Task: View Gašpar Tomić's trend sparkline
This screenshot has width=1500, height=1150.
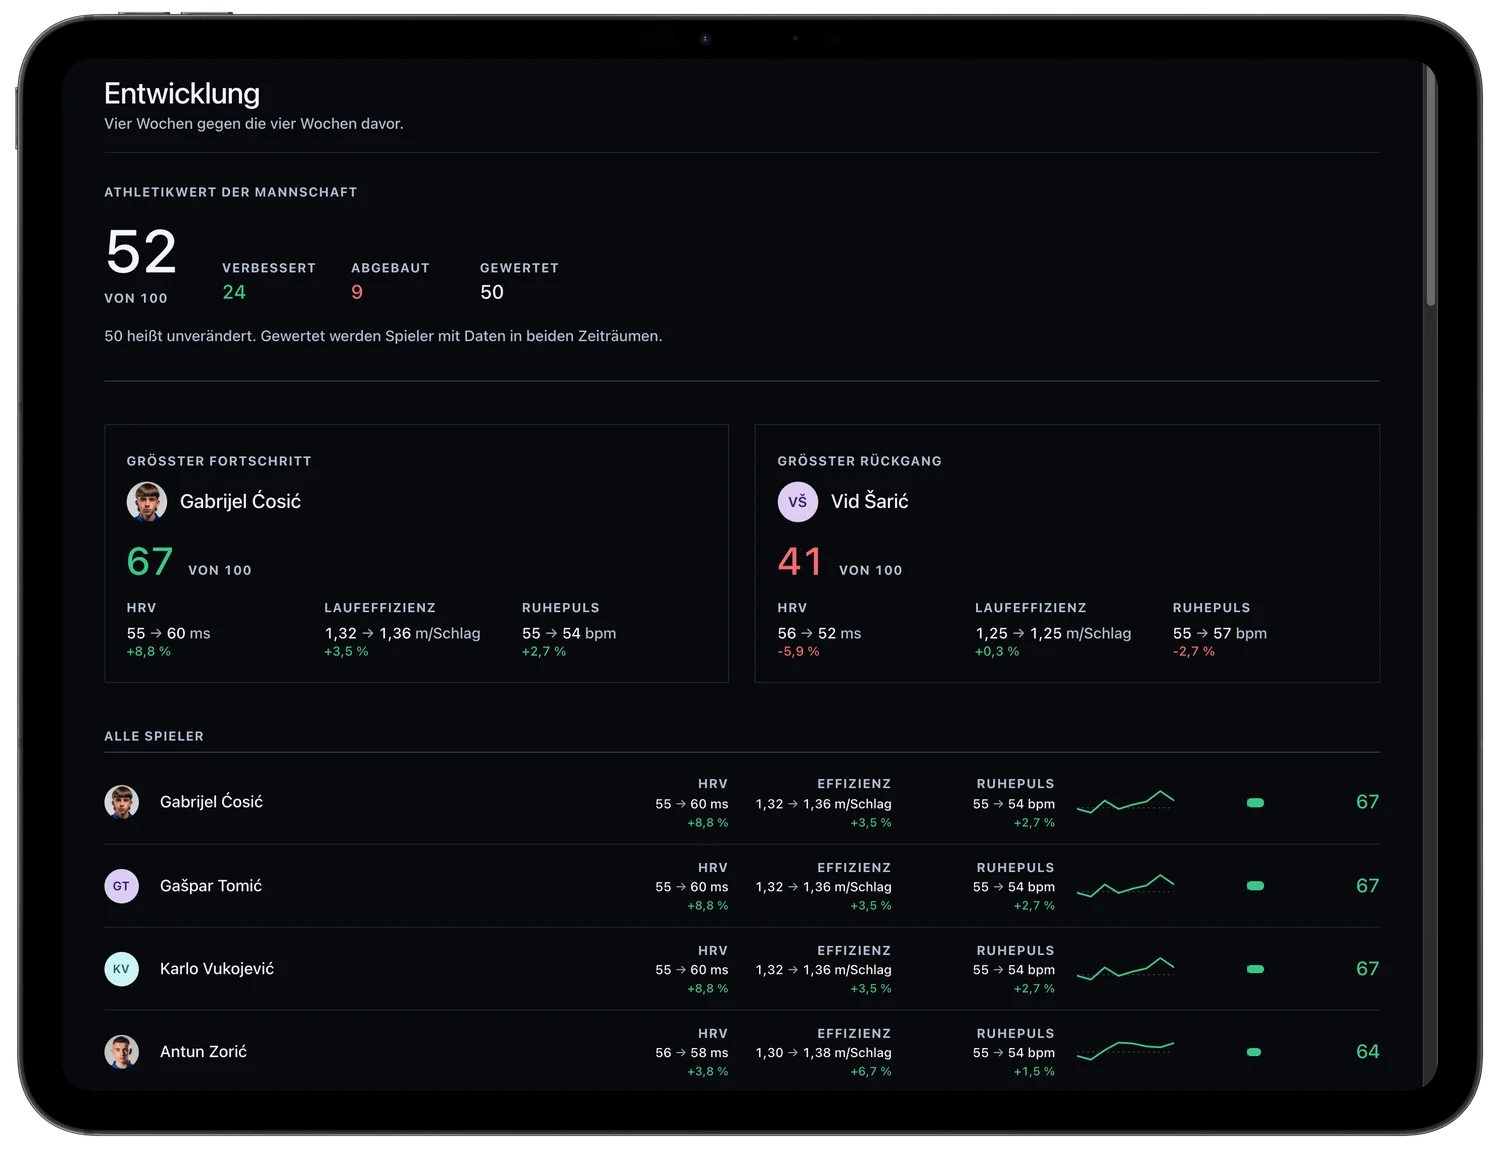Action: point(1125,886)
